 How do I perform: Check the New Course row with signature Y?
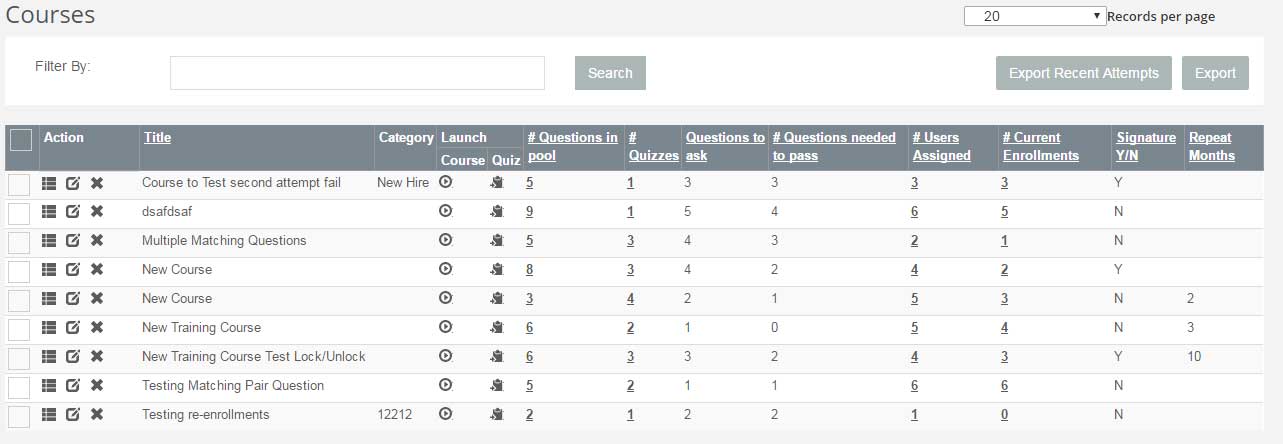click(19, 272)
